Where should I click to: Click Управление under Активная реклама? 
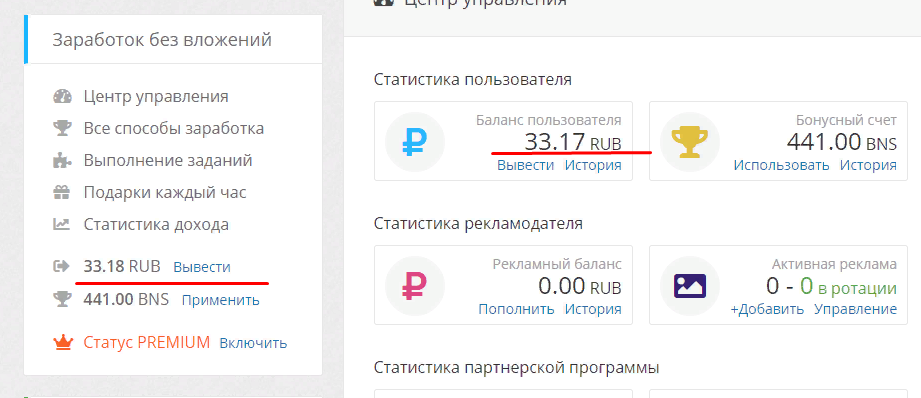(856, 309)
